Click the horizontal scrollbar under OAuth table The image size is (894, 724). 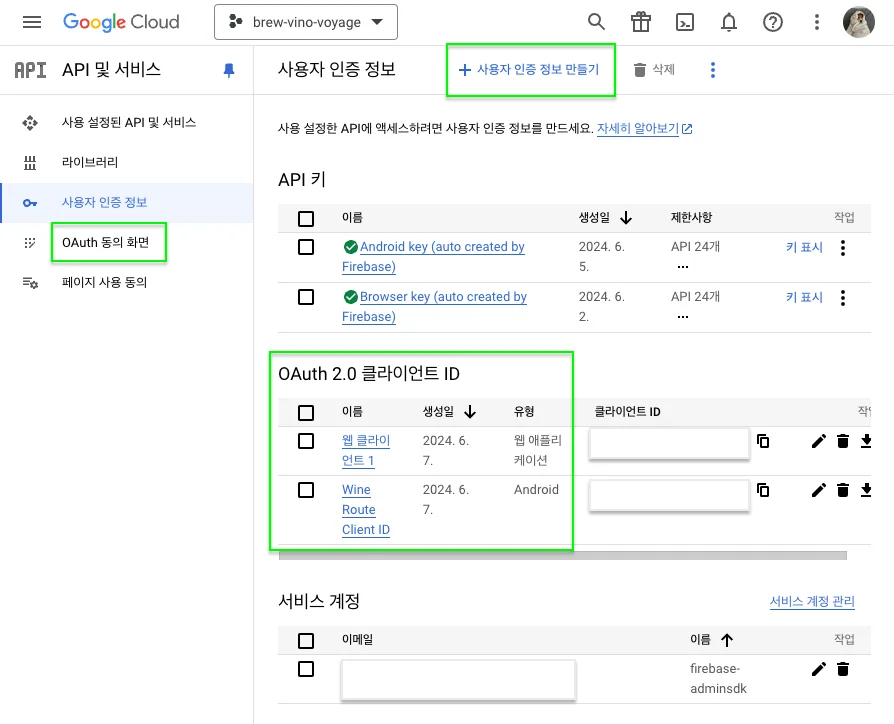click(560, 555)
